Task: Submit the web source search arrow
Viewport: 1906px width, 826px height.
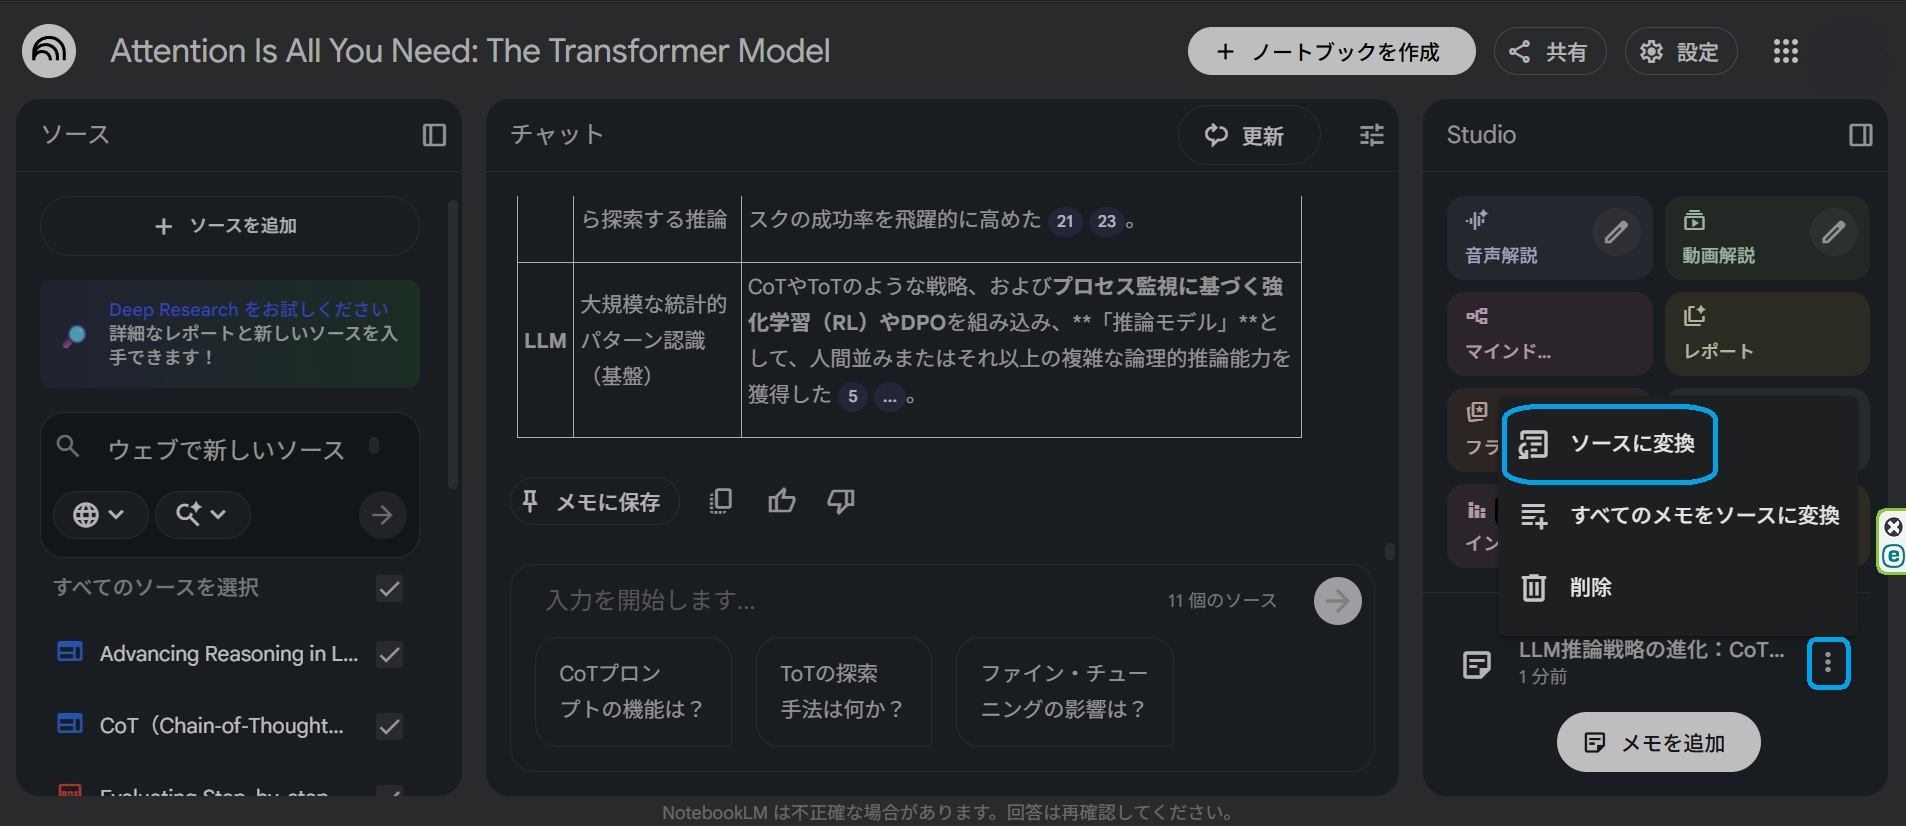Action: (x=382, y=515)
